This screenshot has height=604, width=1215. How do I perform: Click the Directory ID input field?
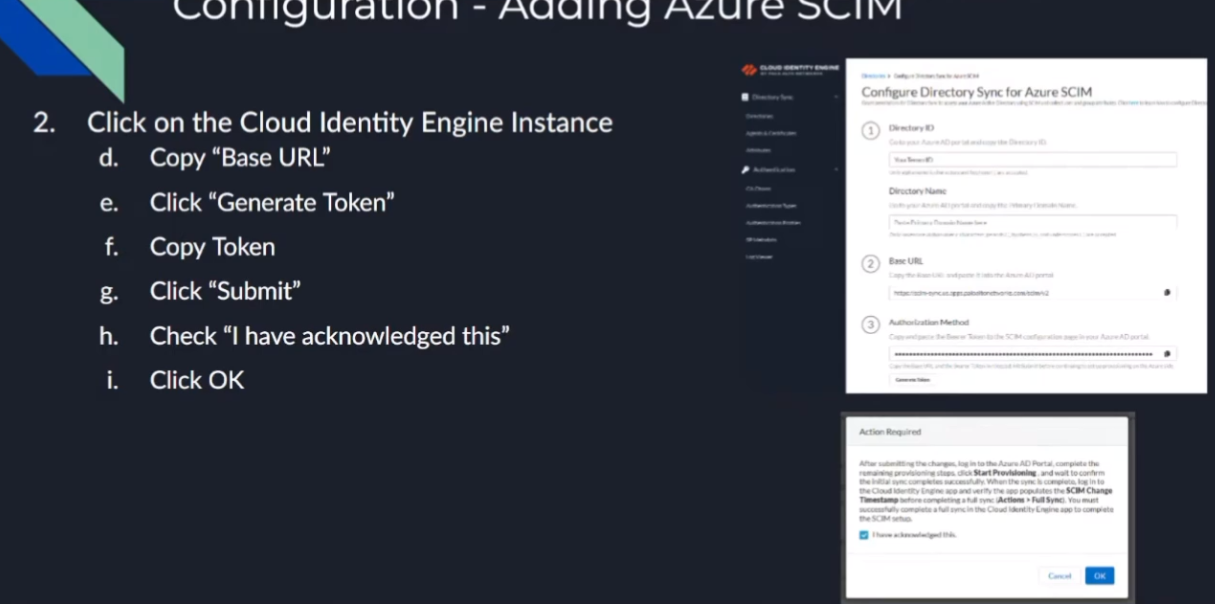(x=1033, y=159)
